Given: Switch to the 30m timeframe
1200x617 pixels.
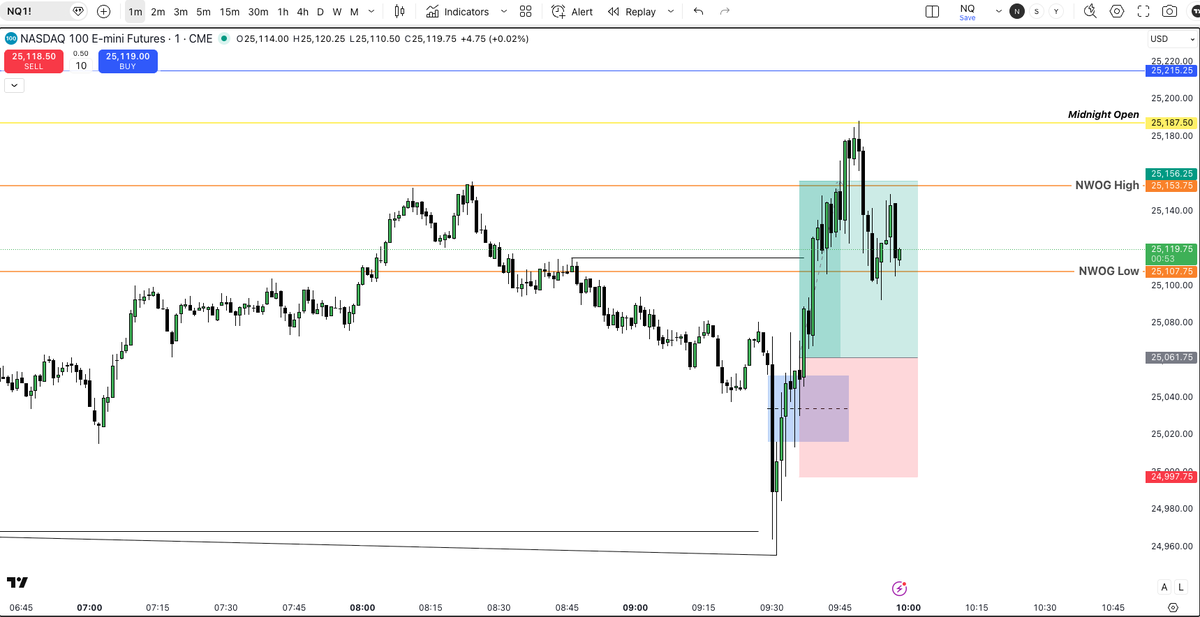Looking at the screenshot, I should pyautogui.click(x=258, y=12).
